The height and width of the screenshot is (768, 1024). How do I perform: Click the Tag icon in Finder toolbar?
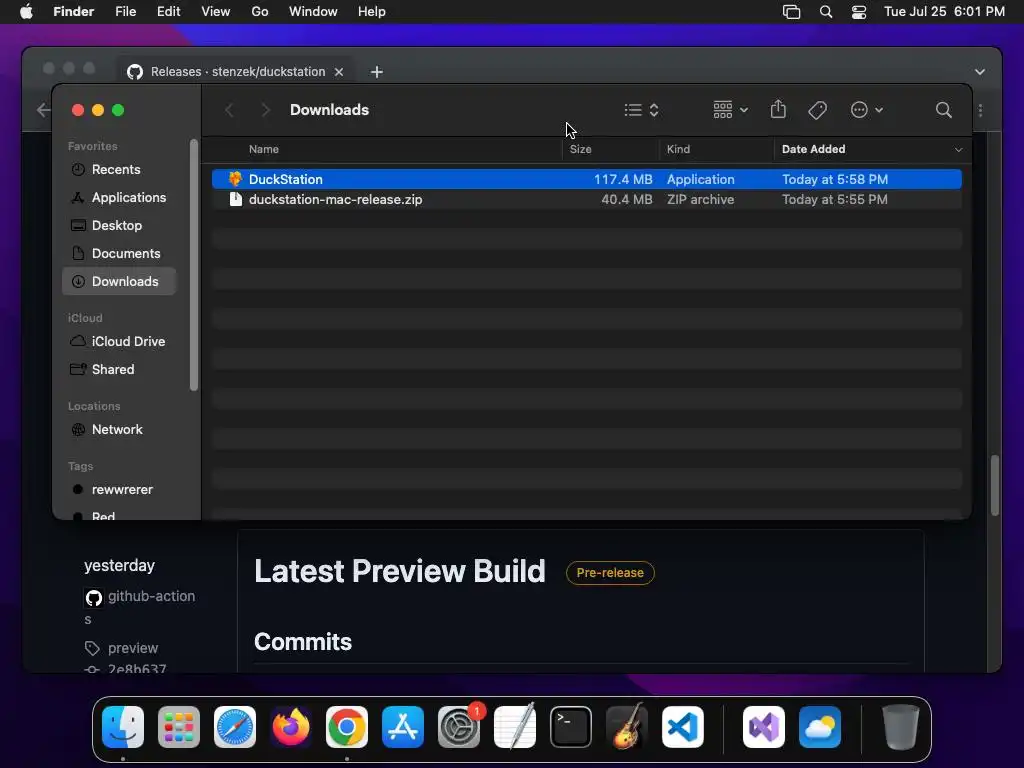[x=817, y=110]
